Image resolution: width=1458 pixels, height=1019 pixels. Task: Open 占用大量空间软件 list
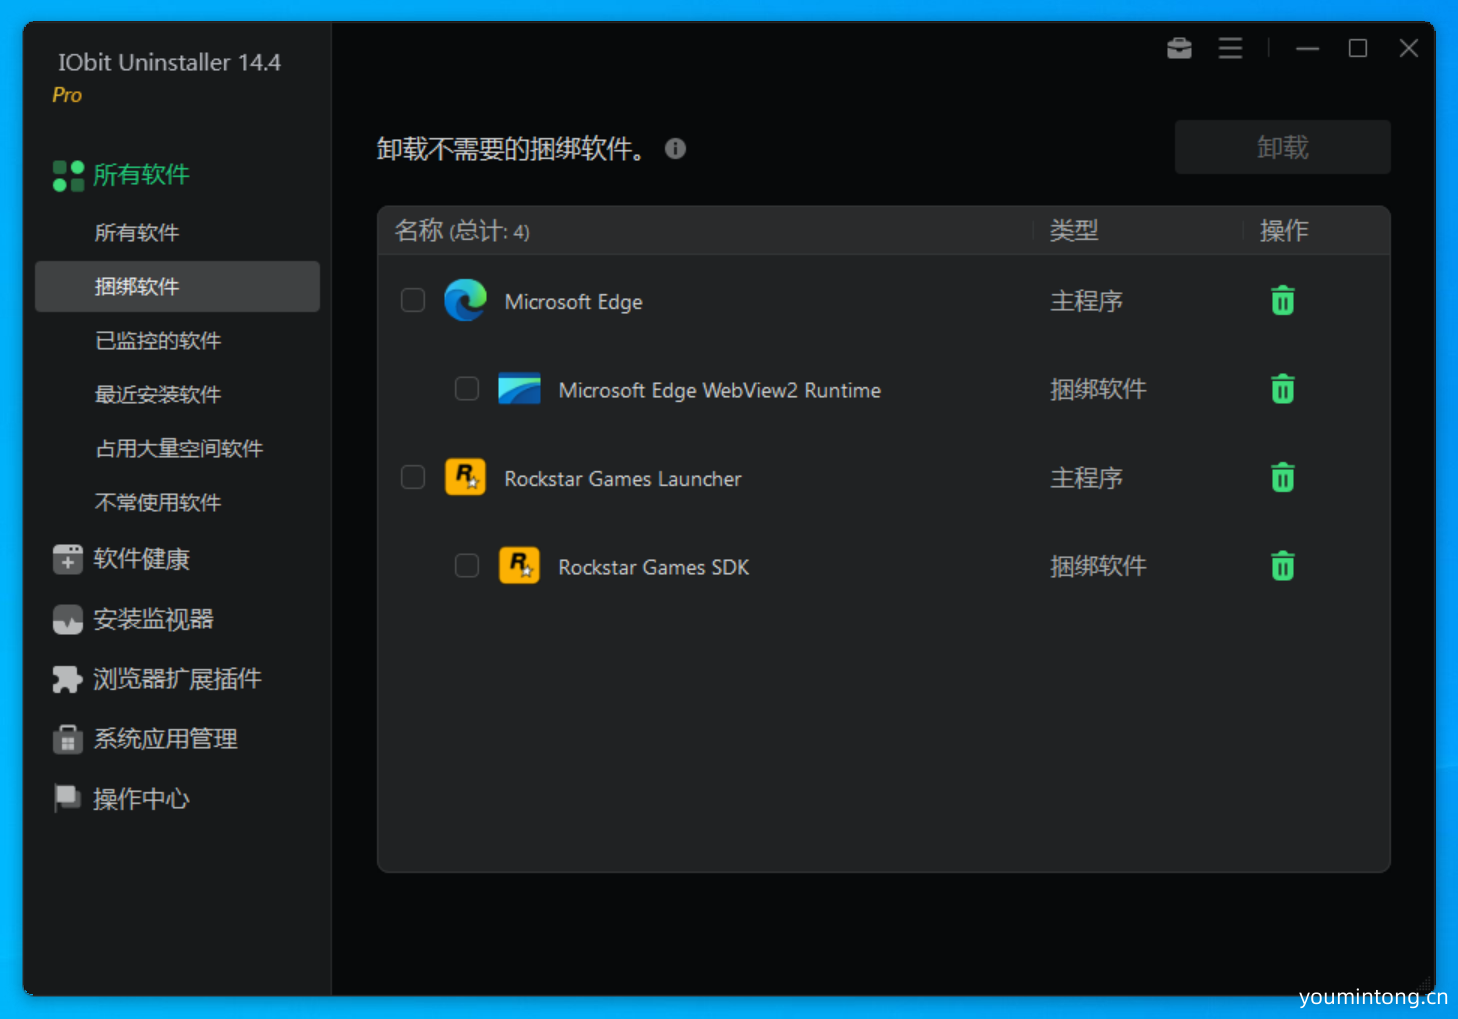coord(179,449)
